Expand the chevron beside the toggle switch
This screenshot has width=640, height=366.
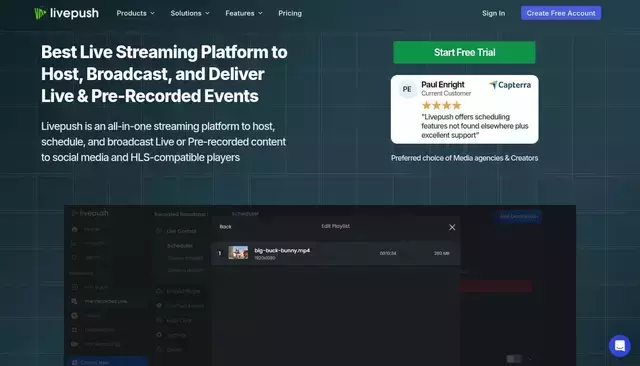530,359
